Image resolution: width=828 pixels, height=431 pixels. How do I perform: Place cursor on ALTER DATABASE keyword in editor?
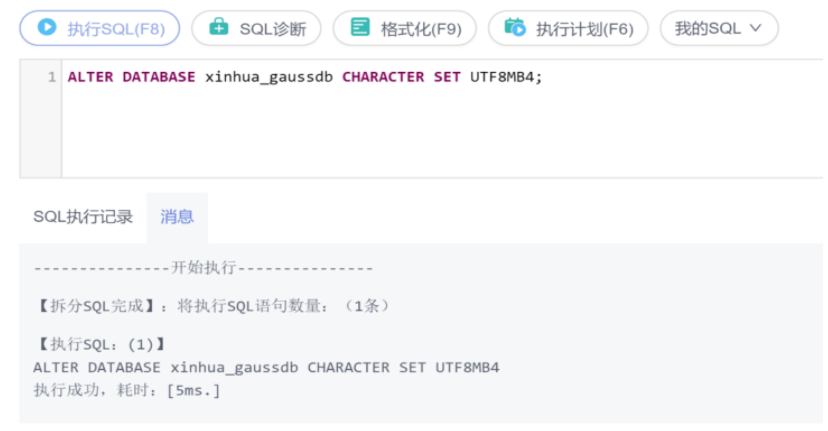(x=131, y=77)
